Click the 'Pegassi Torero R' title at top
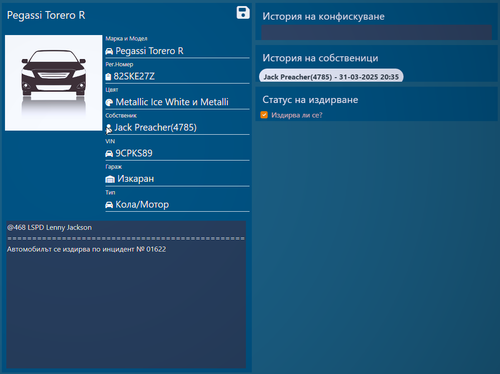Image resolution: width=500 pixels, height=374 pixels. 46,15
